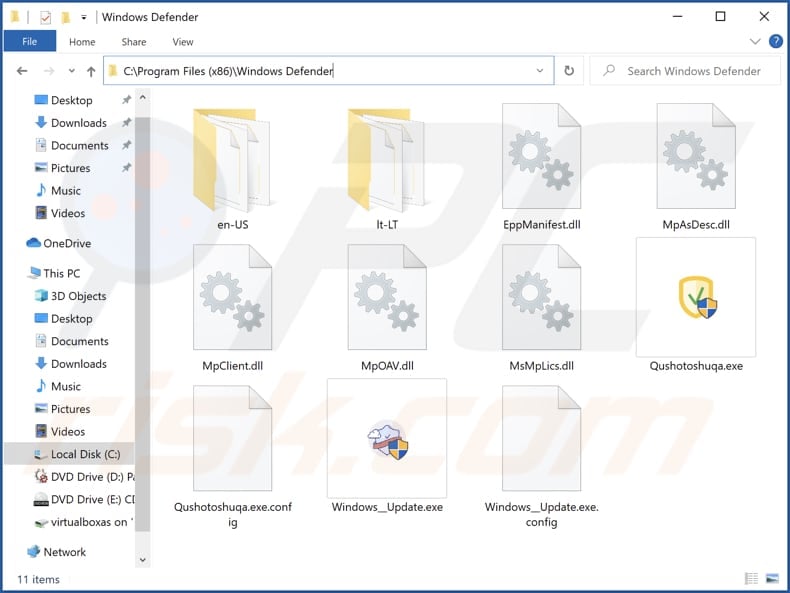
Task: Select Music in Quick access
Action: tap(65, 191)
